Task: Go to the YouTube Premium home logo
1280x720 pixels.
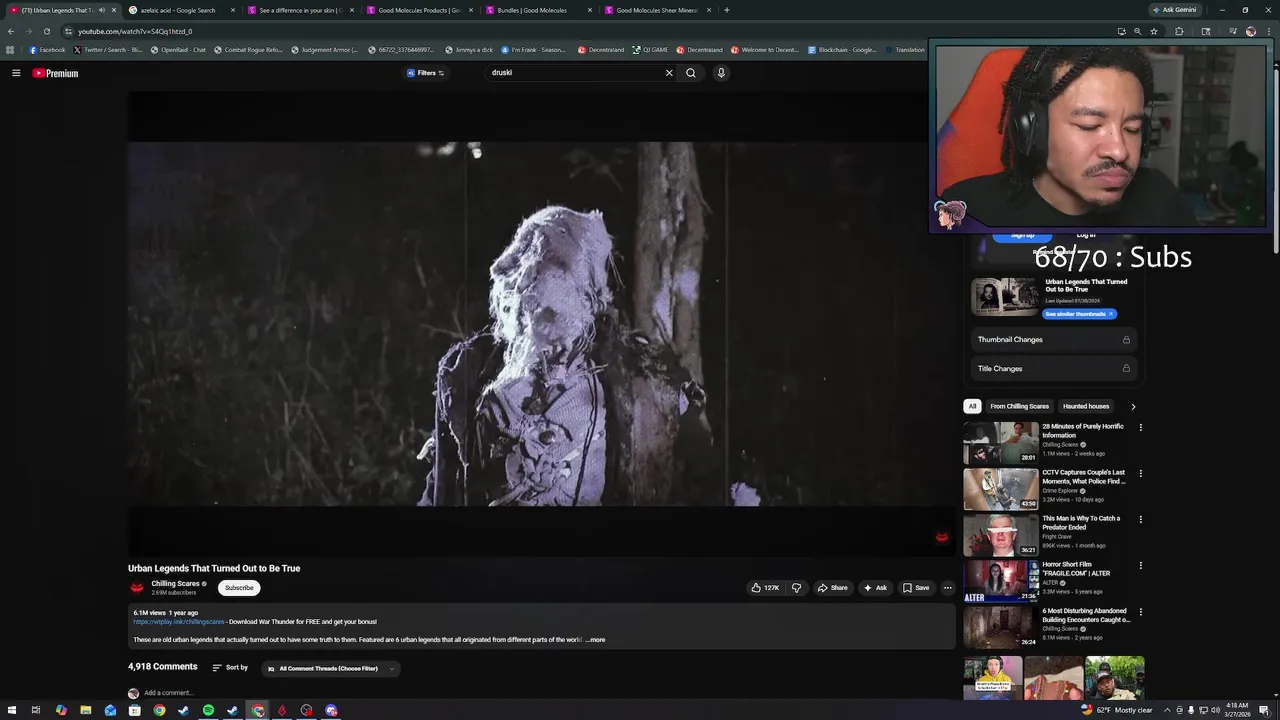Action: click(55, 73)
